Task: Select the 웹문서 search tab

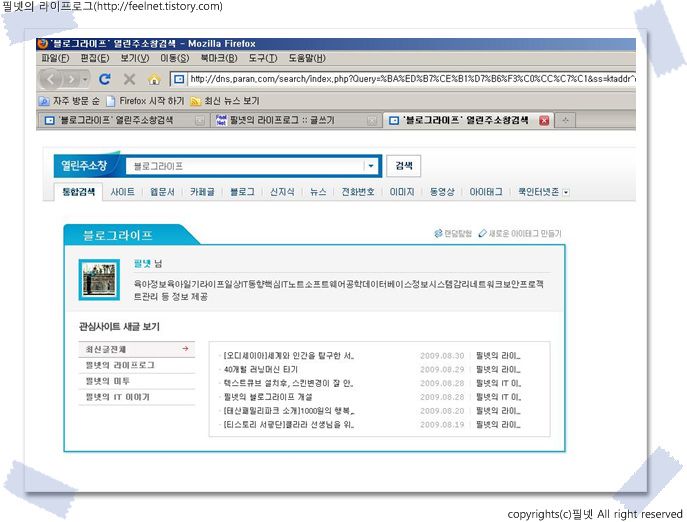Action: point(162,192)
